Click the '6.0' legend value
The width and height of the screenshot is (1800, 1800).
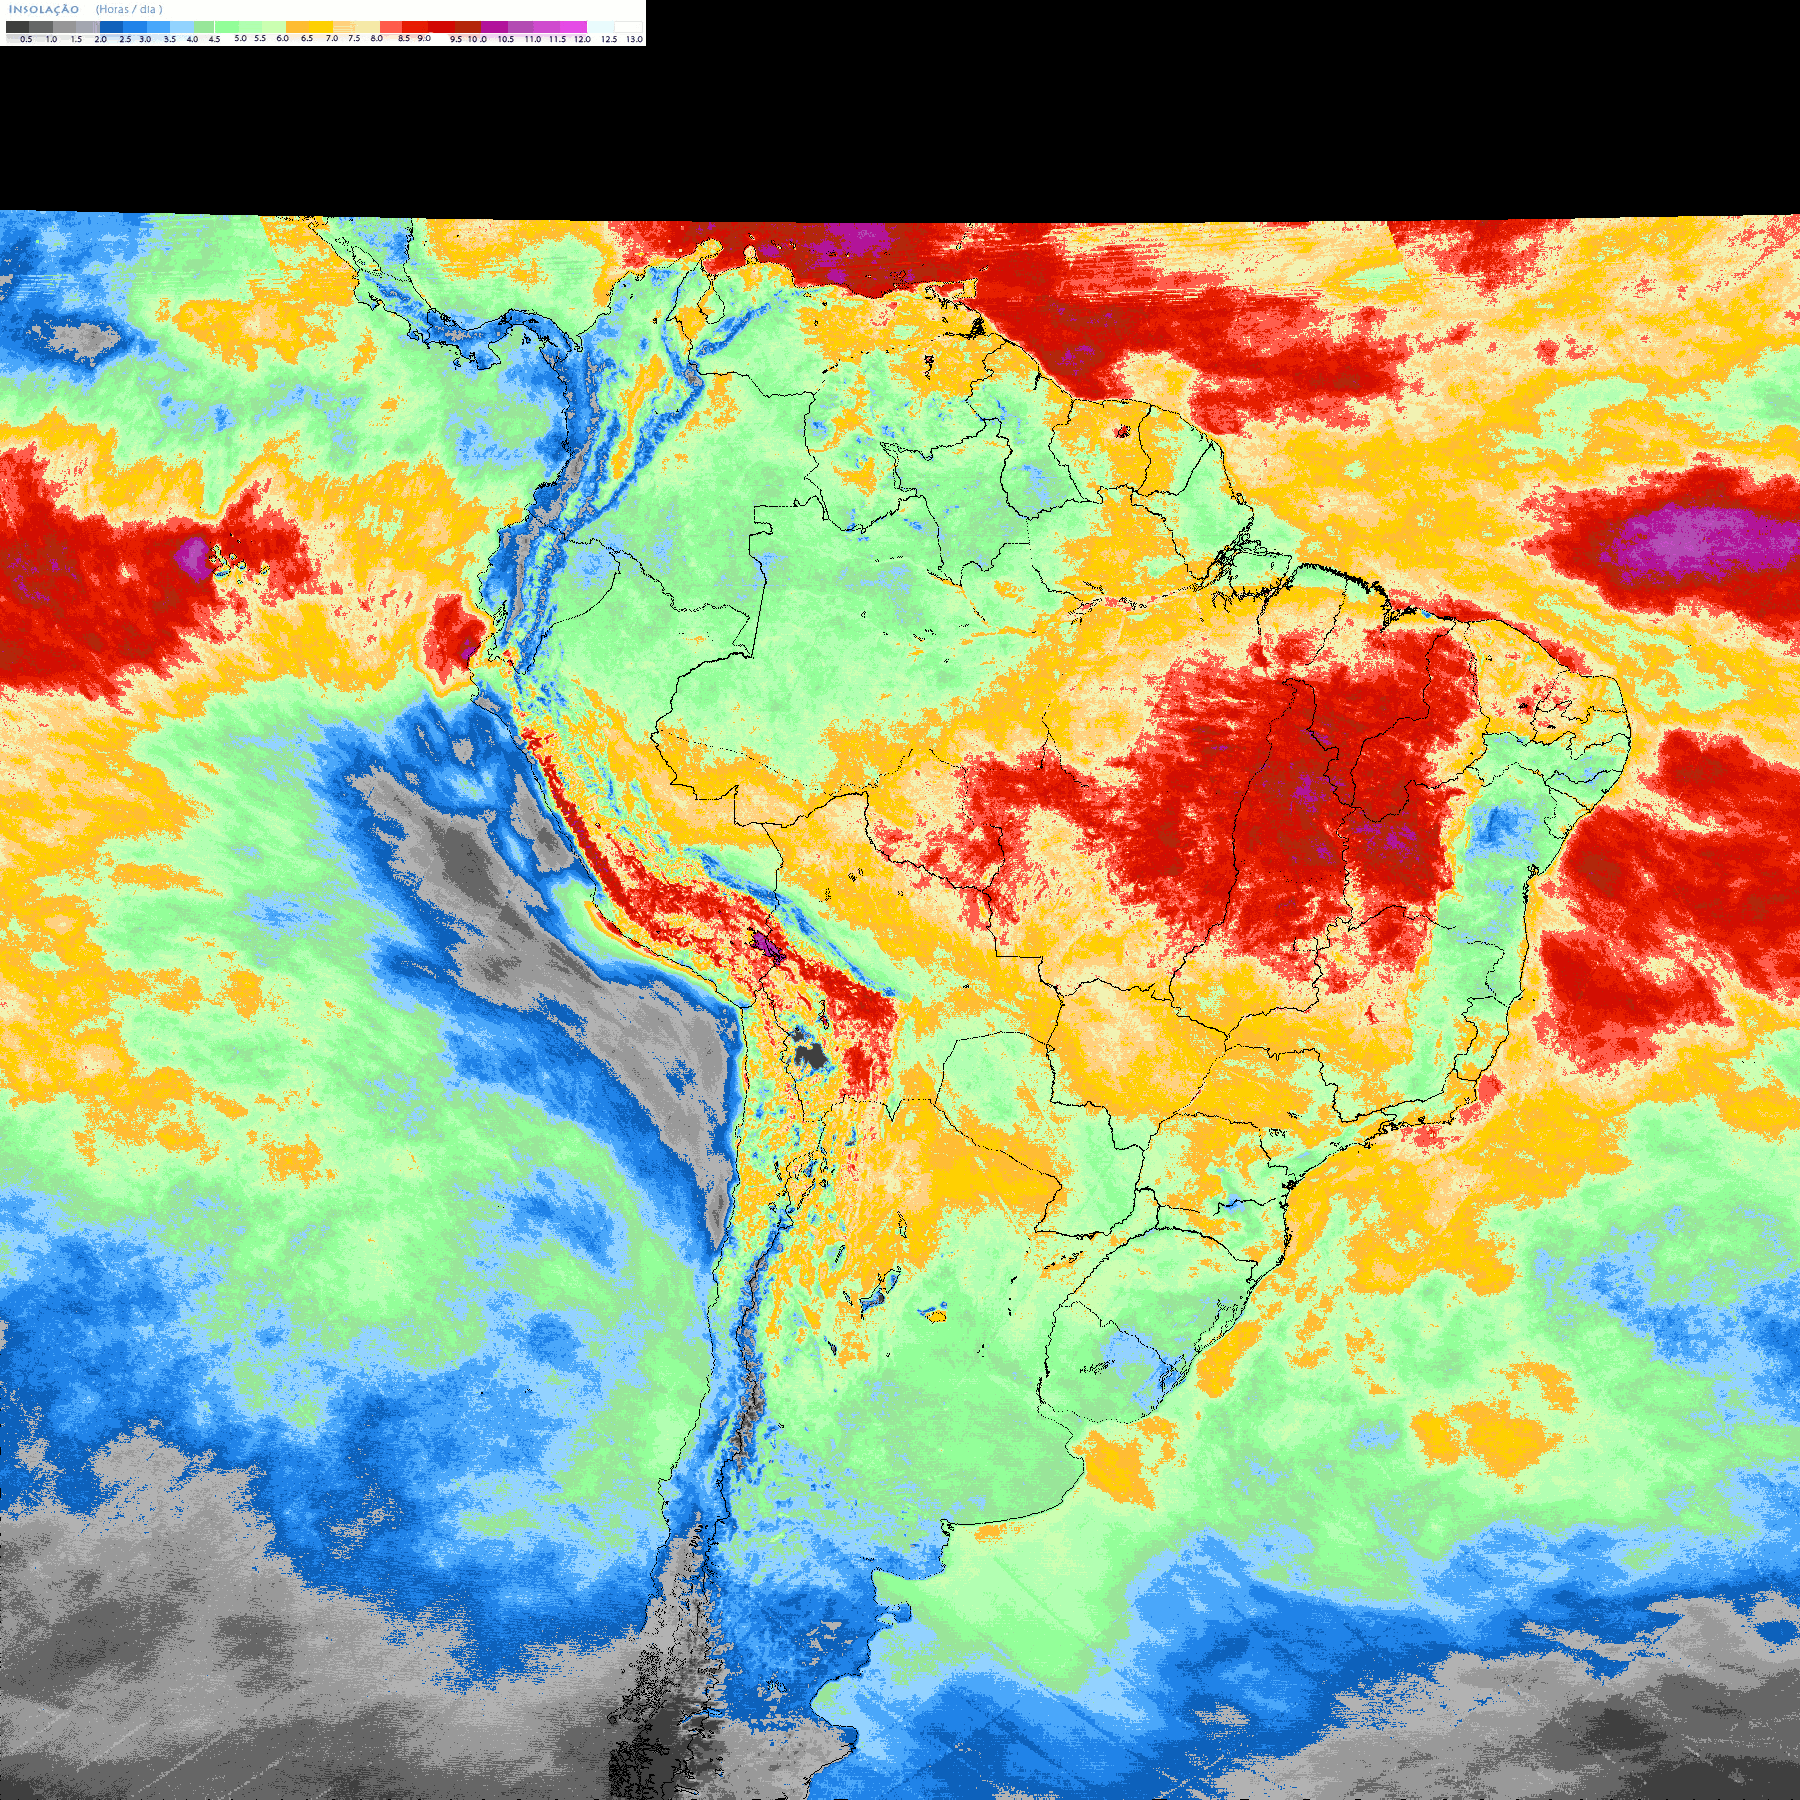tap(282, 38)
